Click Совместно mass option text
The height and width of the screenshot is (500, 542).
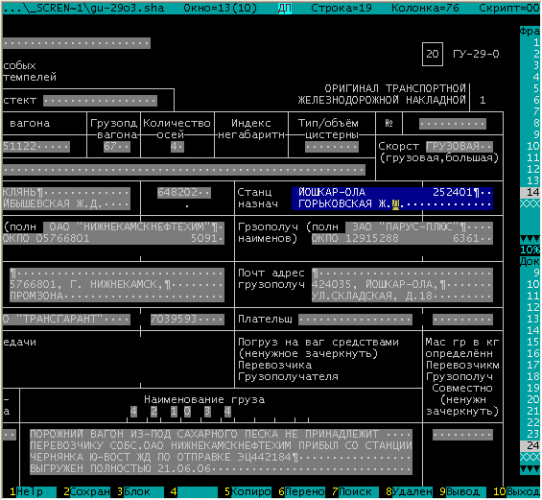tap(462, 388)
